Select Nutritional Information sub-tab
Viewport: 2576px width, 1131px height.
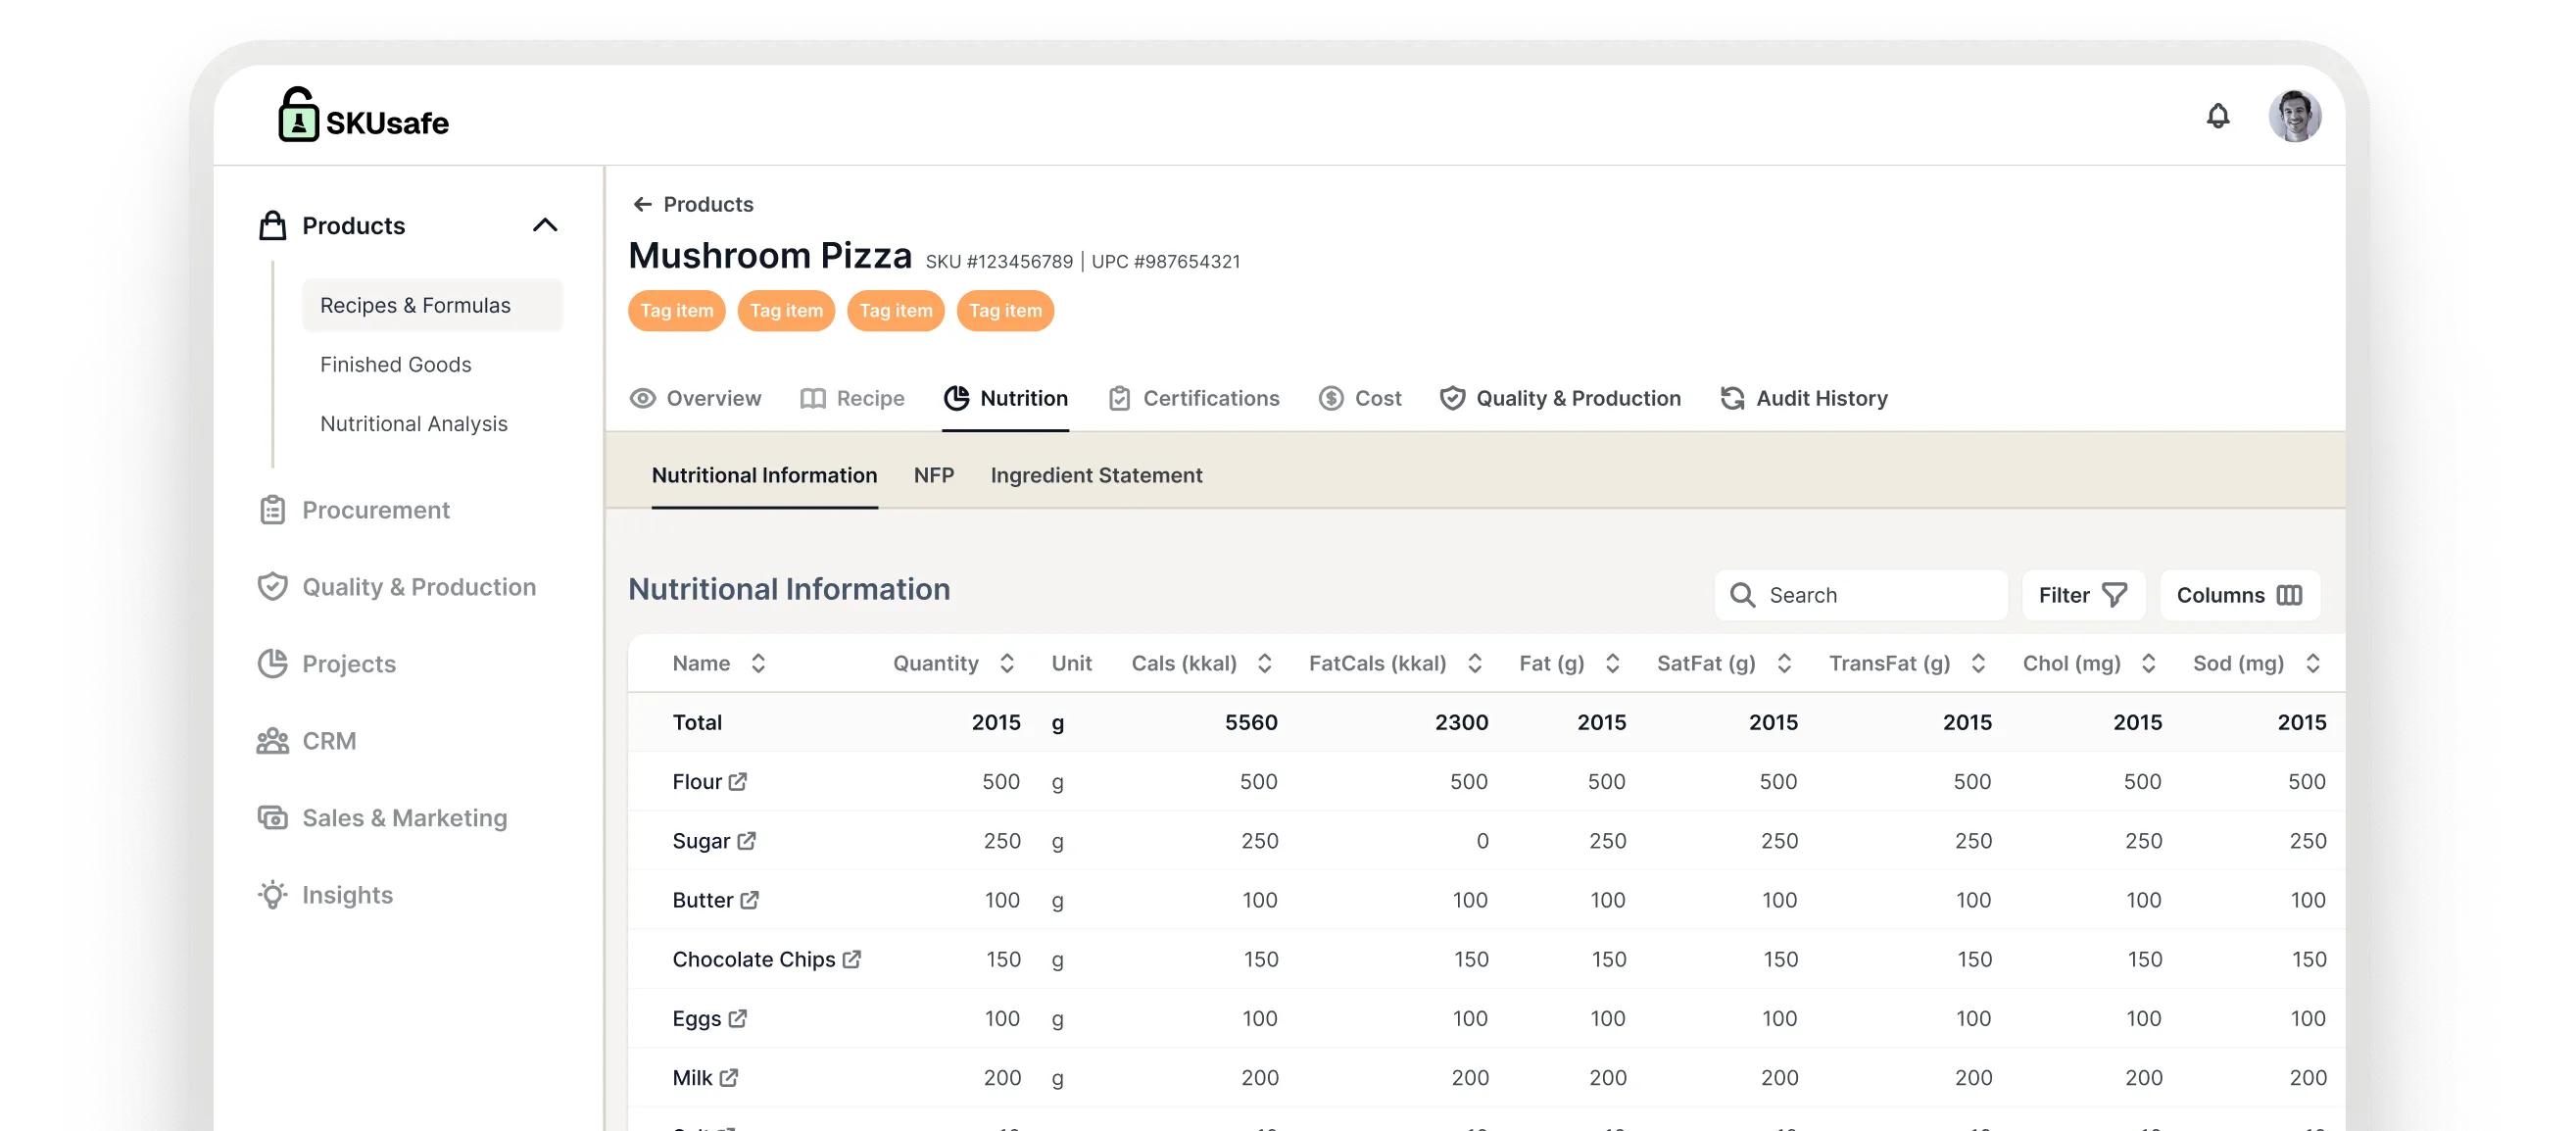(764, 475)
